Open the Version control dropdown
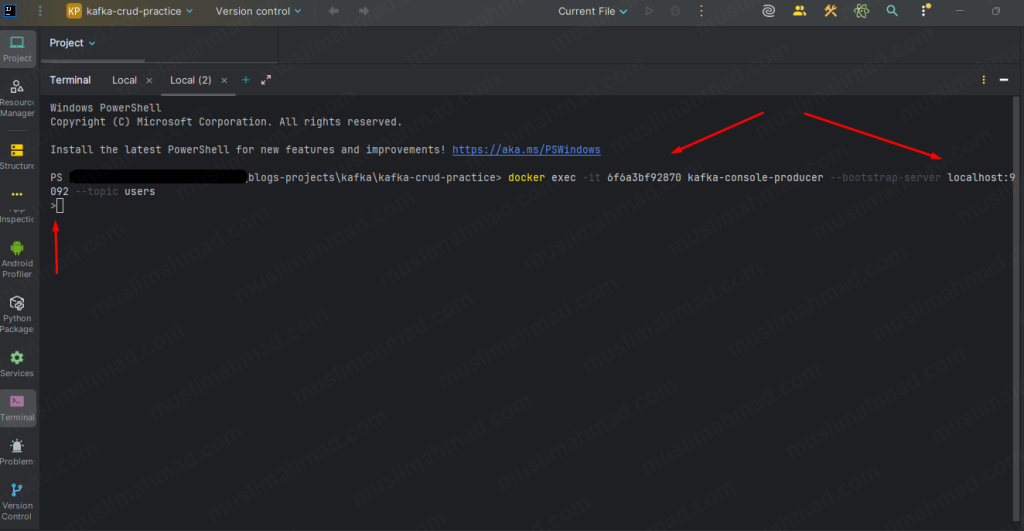The width and height of the screenshot is (1024, 531). [x=259, y=11]
